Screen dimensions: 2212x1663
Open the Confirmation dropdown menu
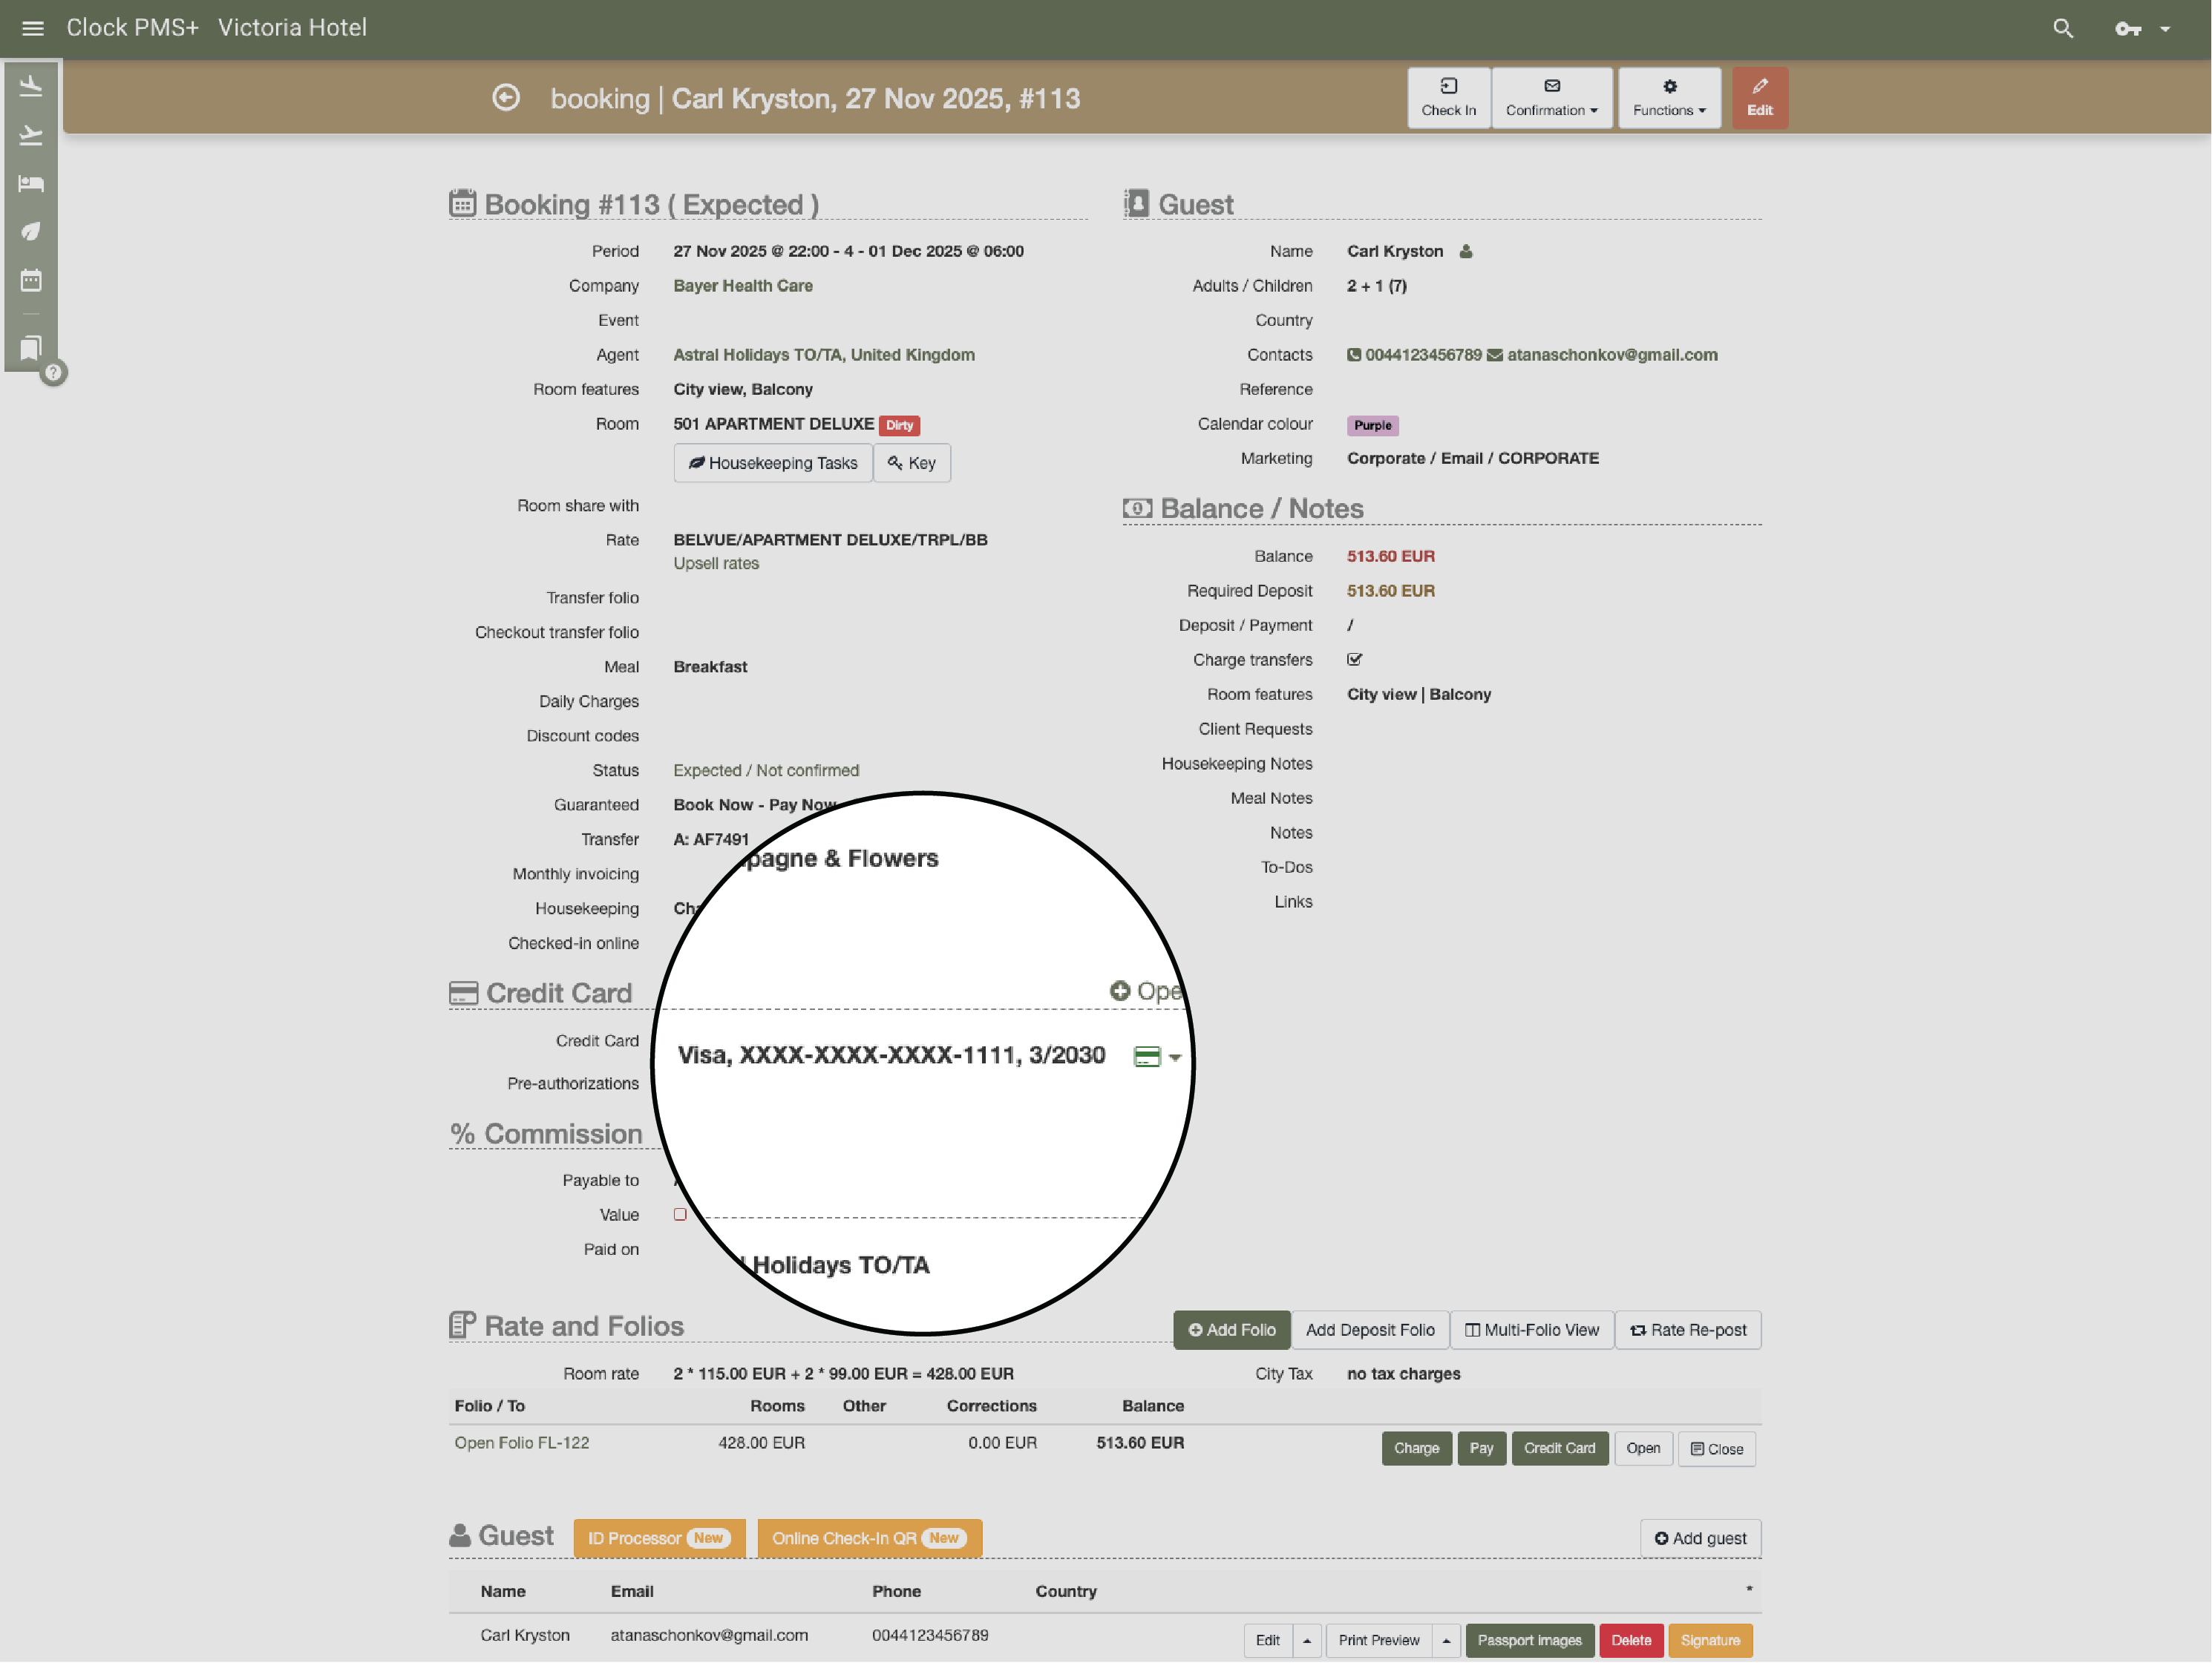click(1551, 98)
